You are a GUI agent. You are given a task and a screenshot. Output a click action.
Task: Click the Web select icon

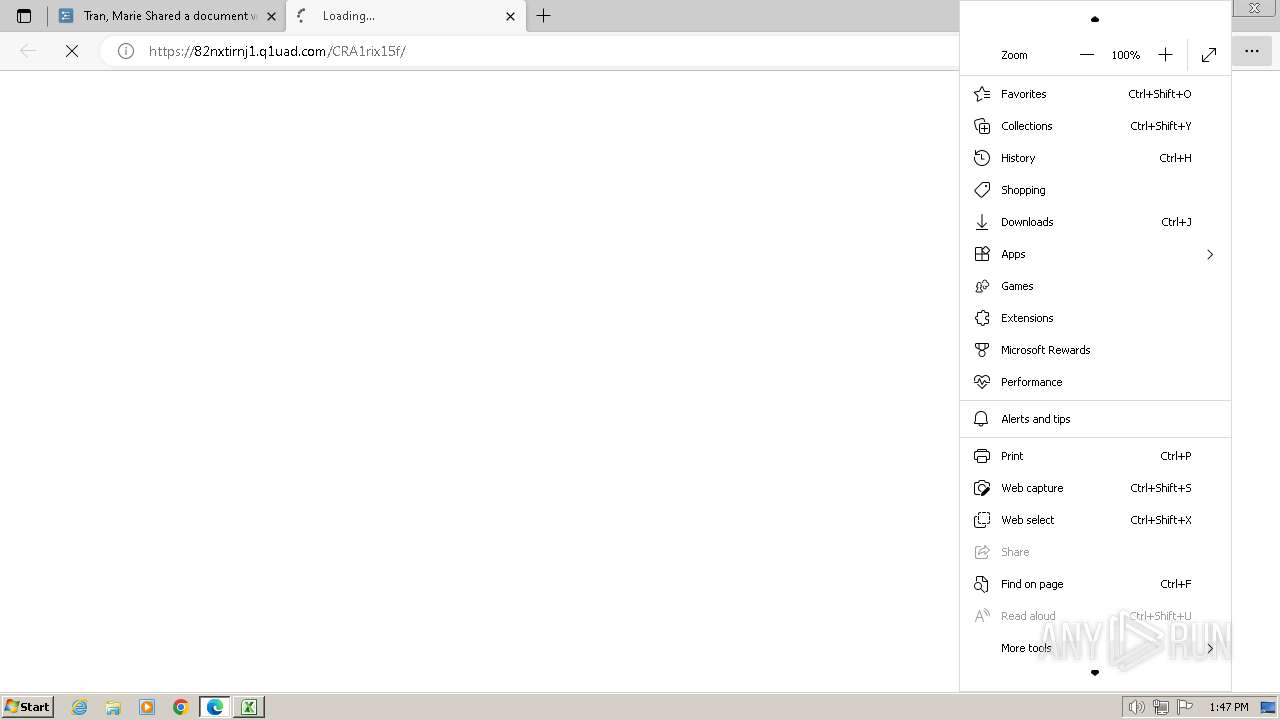click(982, 520)
